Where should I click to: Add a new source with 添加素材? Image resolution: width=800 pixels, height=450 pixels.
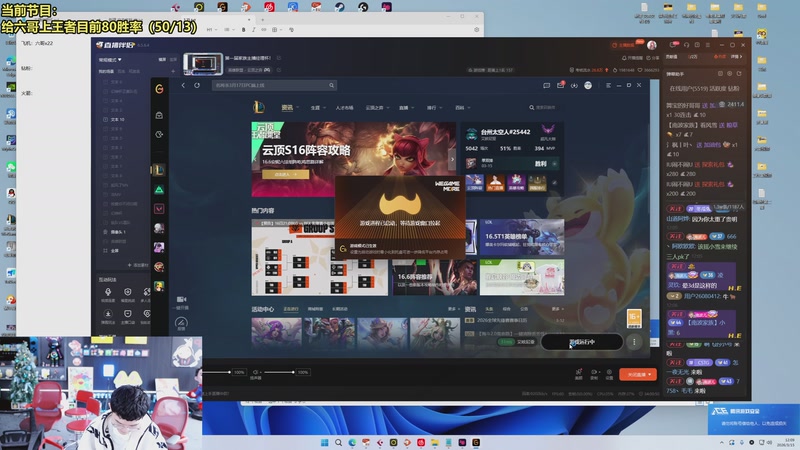(138, 265)
